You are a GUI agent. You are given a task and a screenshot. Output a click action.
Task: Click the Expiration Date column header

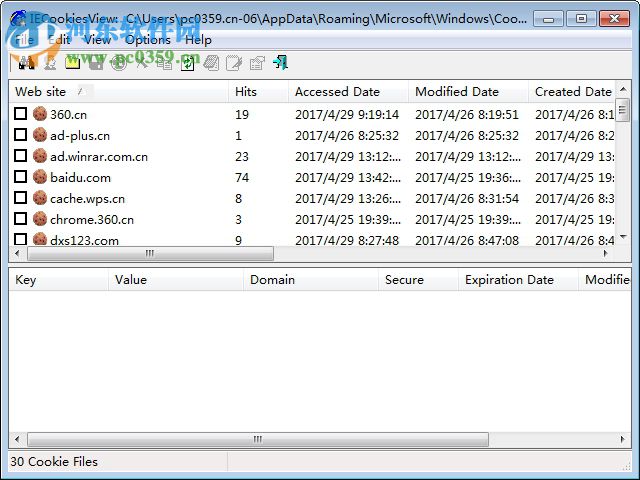tap(518, 280)
